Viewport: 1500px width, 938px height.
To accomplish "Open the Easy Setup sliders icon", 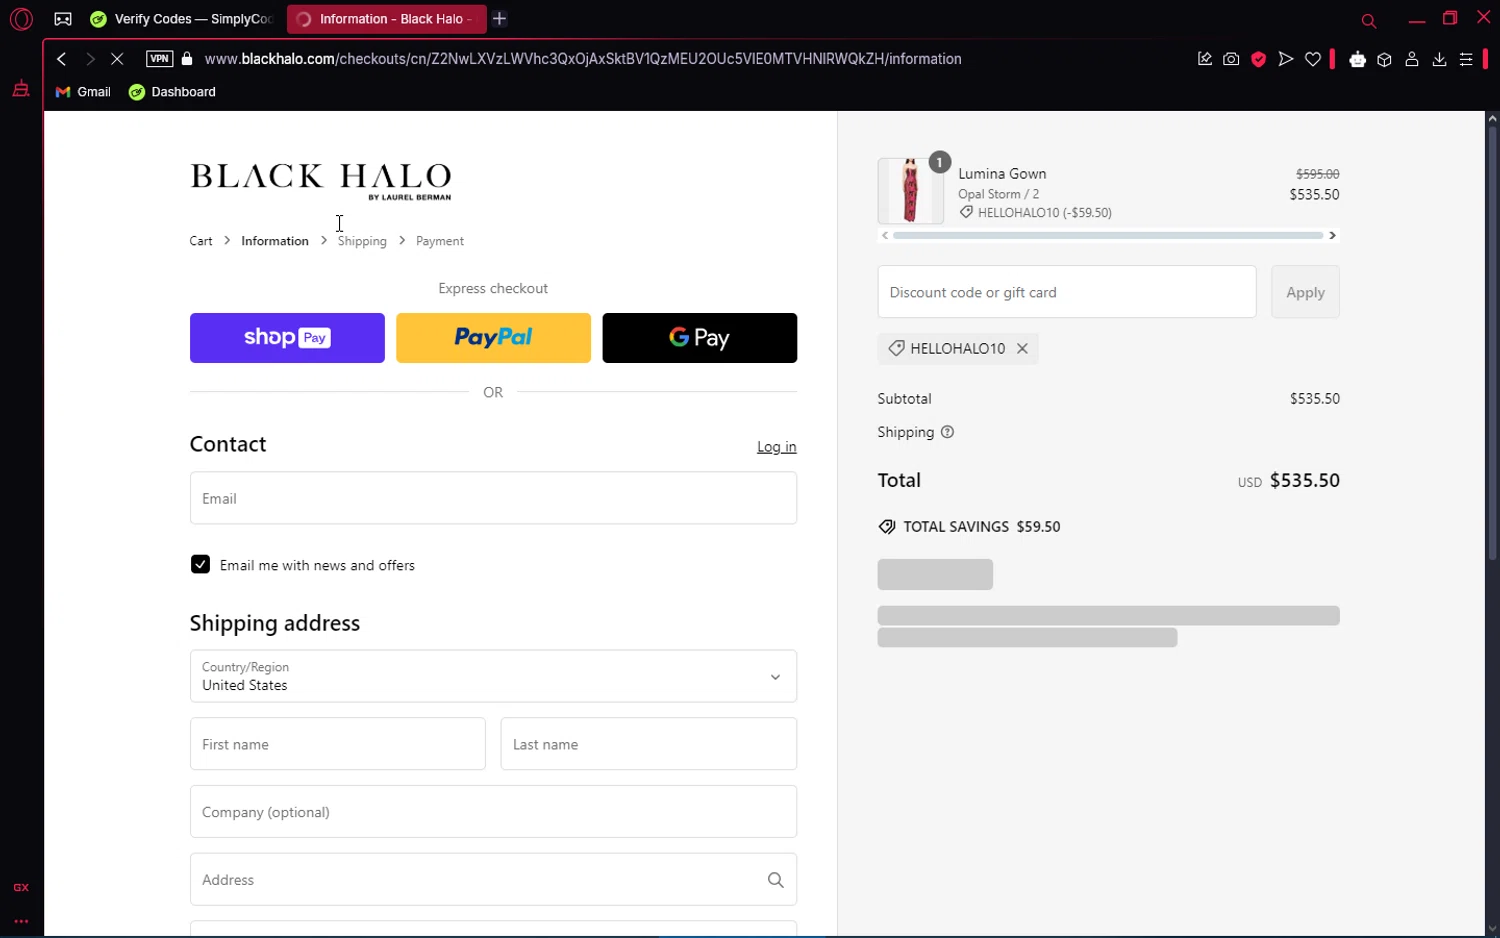I will coord(1466,59).
